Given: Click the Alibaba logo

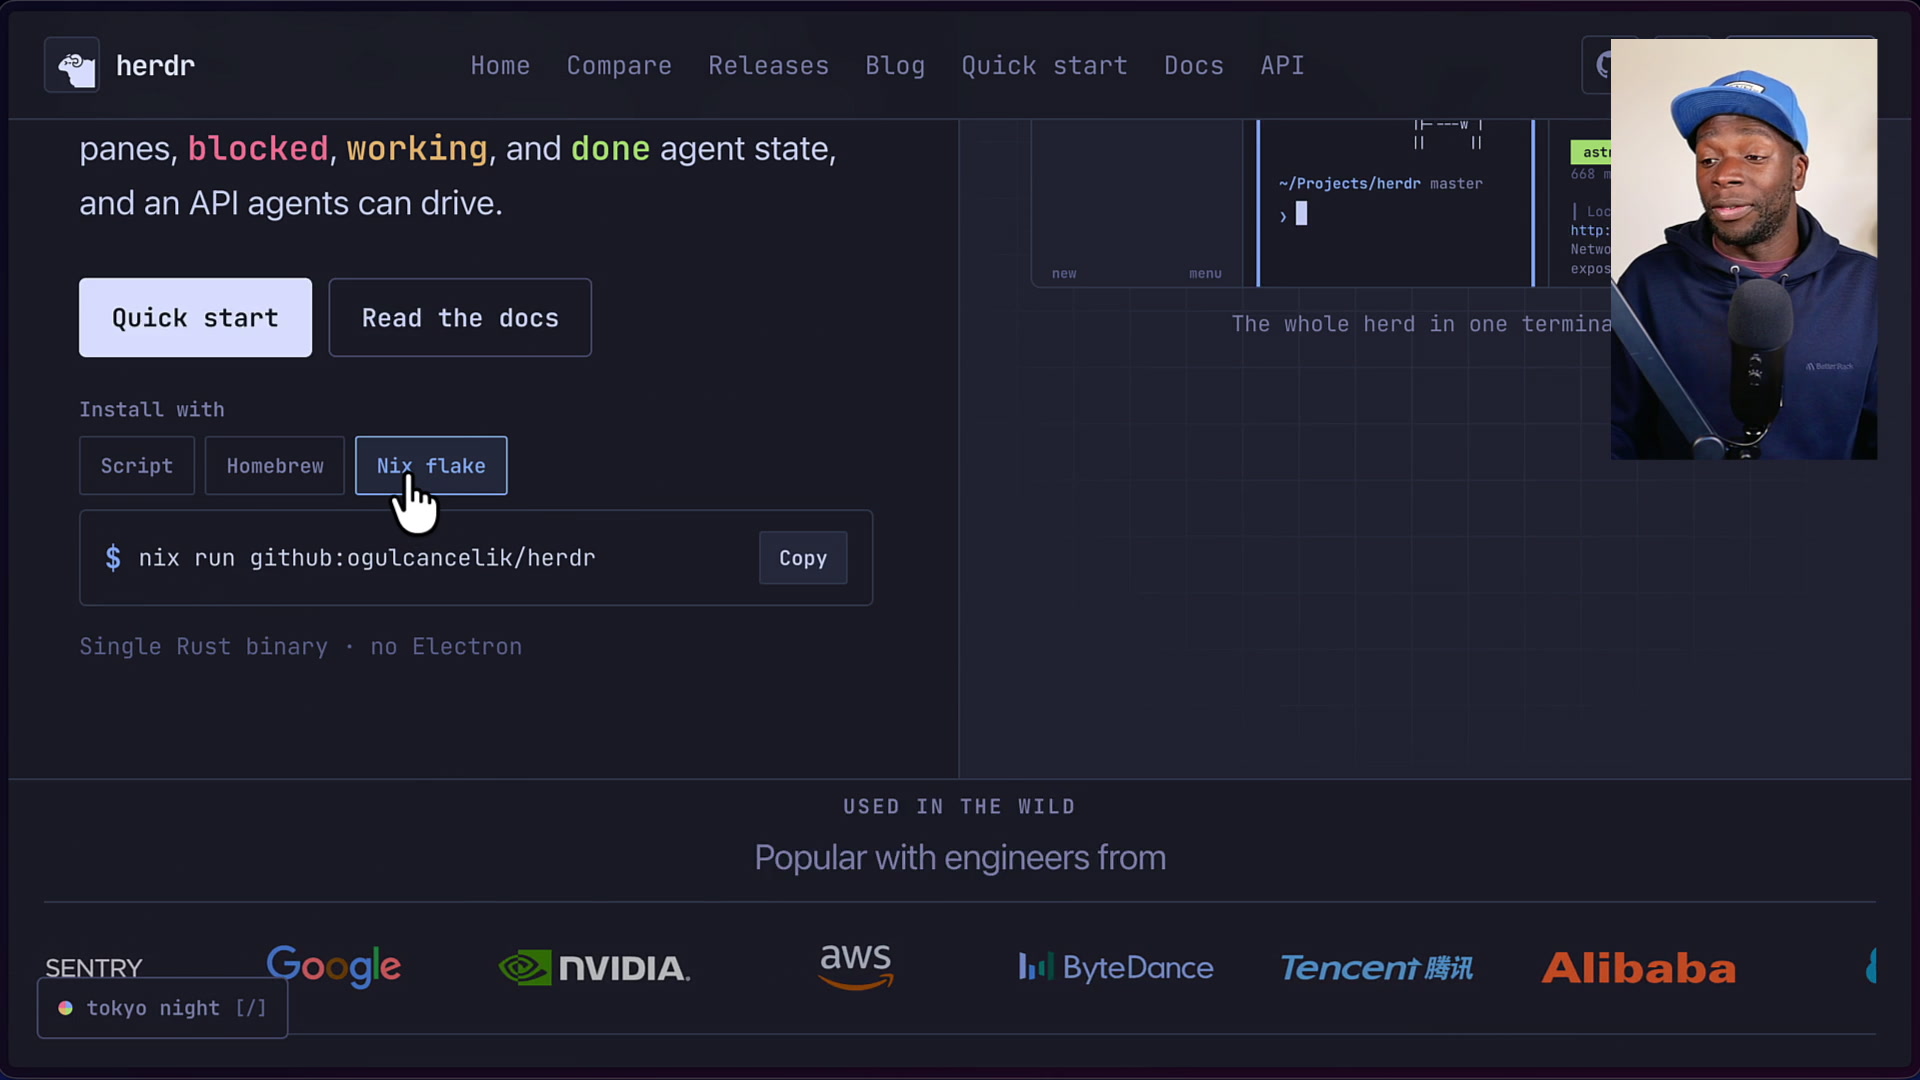Looking at the screenshot, I should click(1639, 968).
